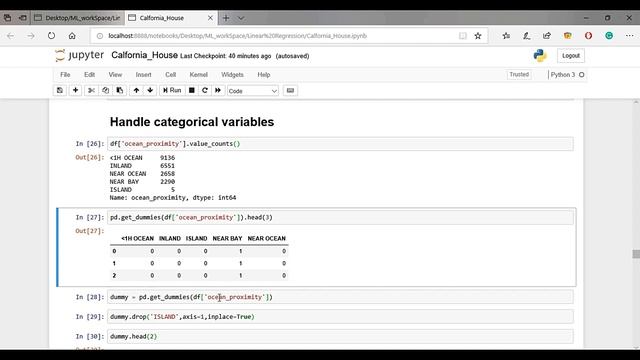Open the Cell menu
The image size is (640, 360).
pos(171,75)
